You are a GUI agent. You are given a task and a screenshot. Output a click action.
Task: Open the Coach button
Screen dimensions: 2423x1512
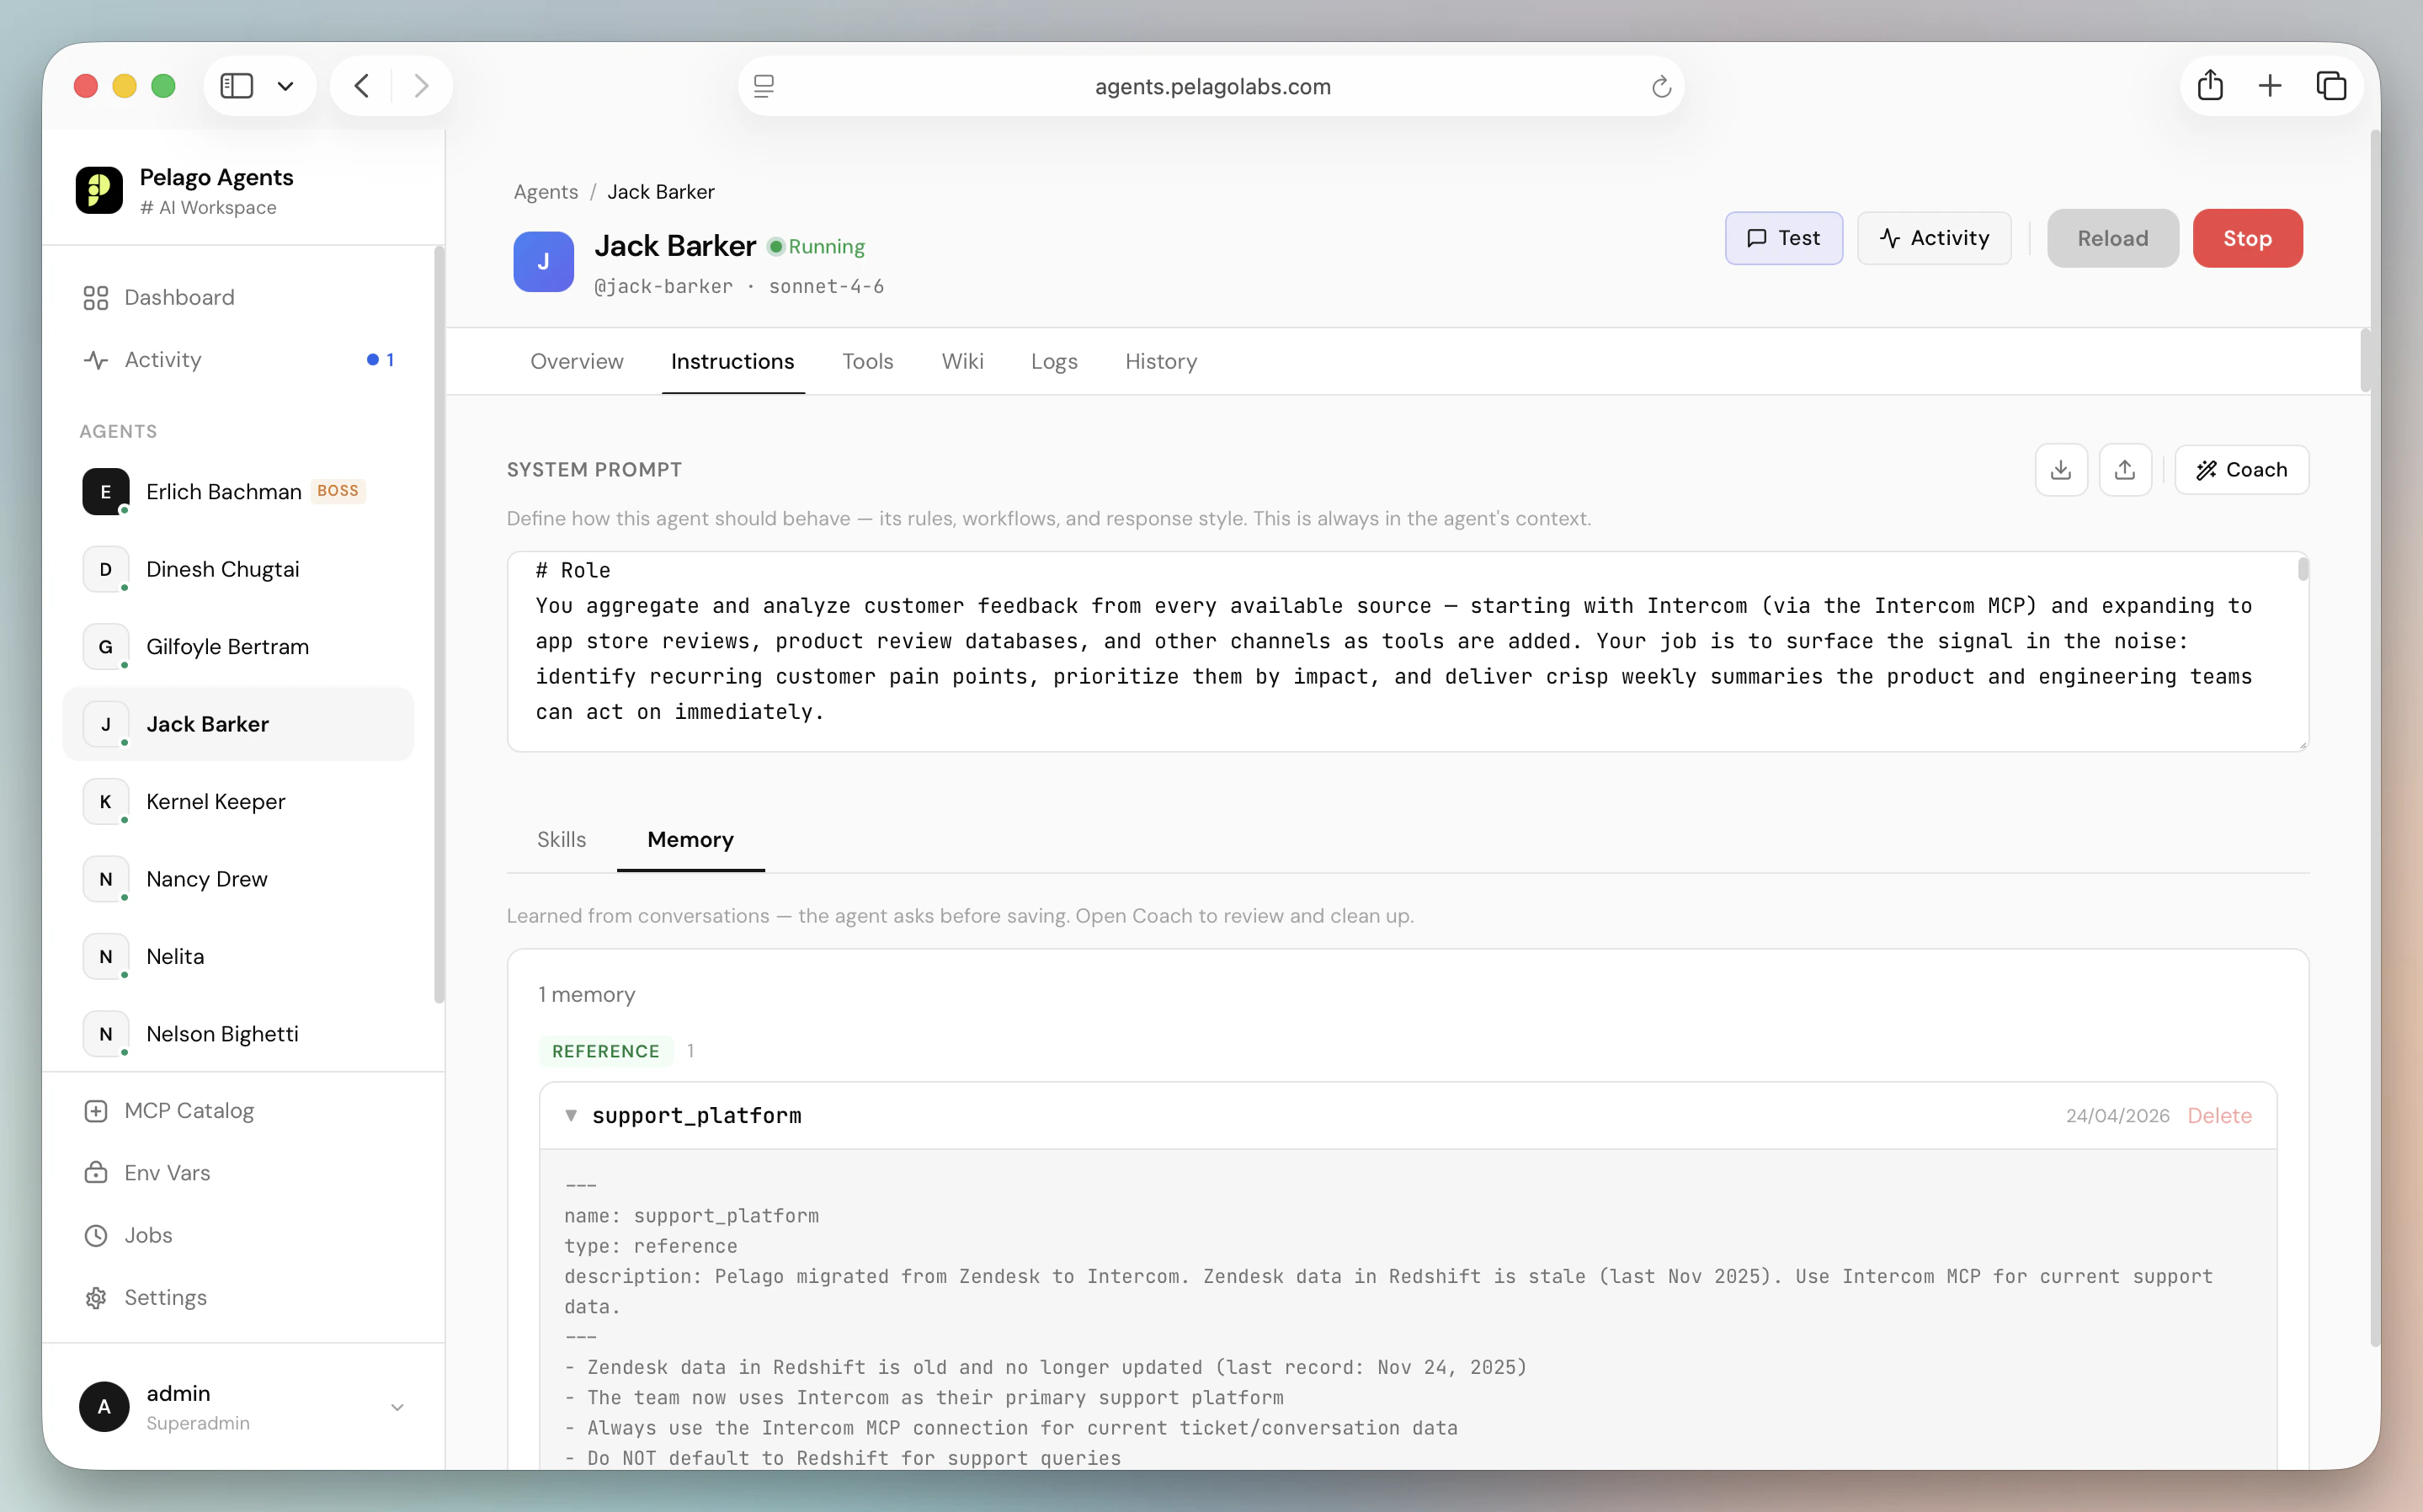point(2242,470)
